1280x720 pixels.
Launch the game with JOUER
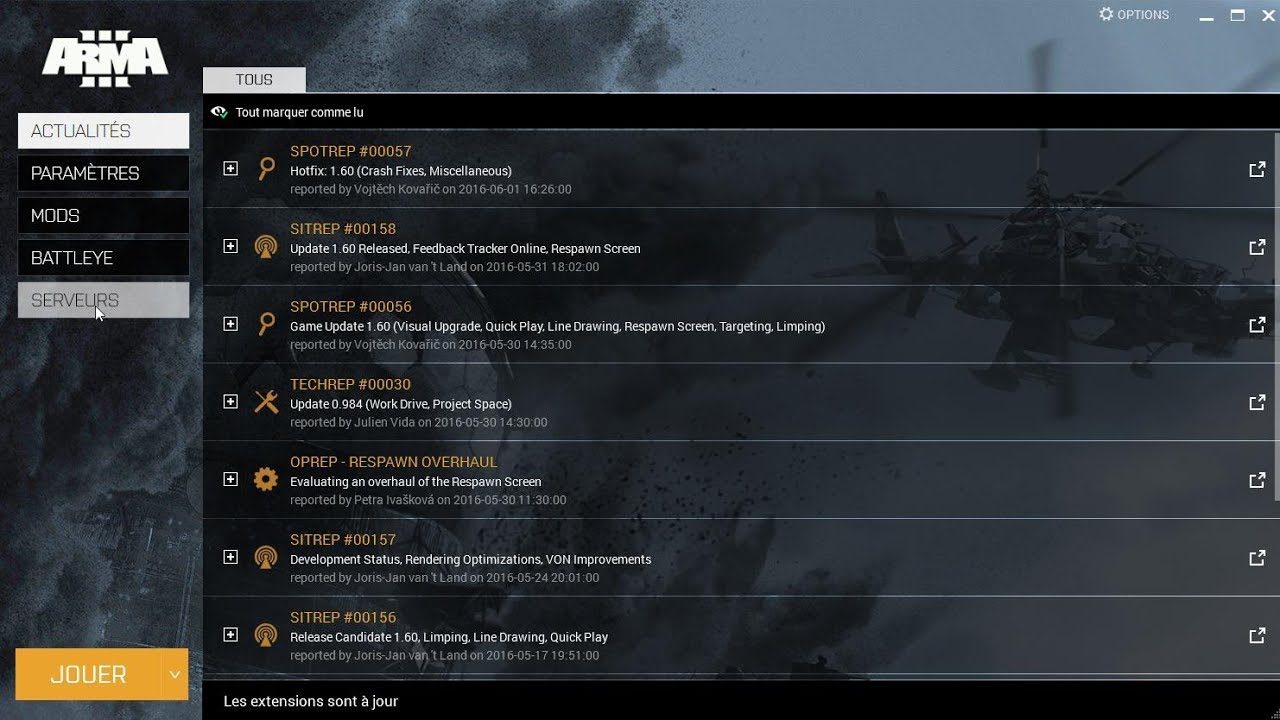[88, 674]
